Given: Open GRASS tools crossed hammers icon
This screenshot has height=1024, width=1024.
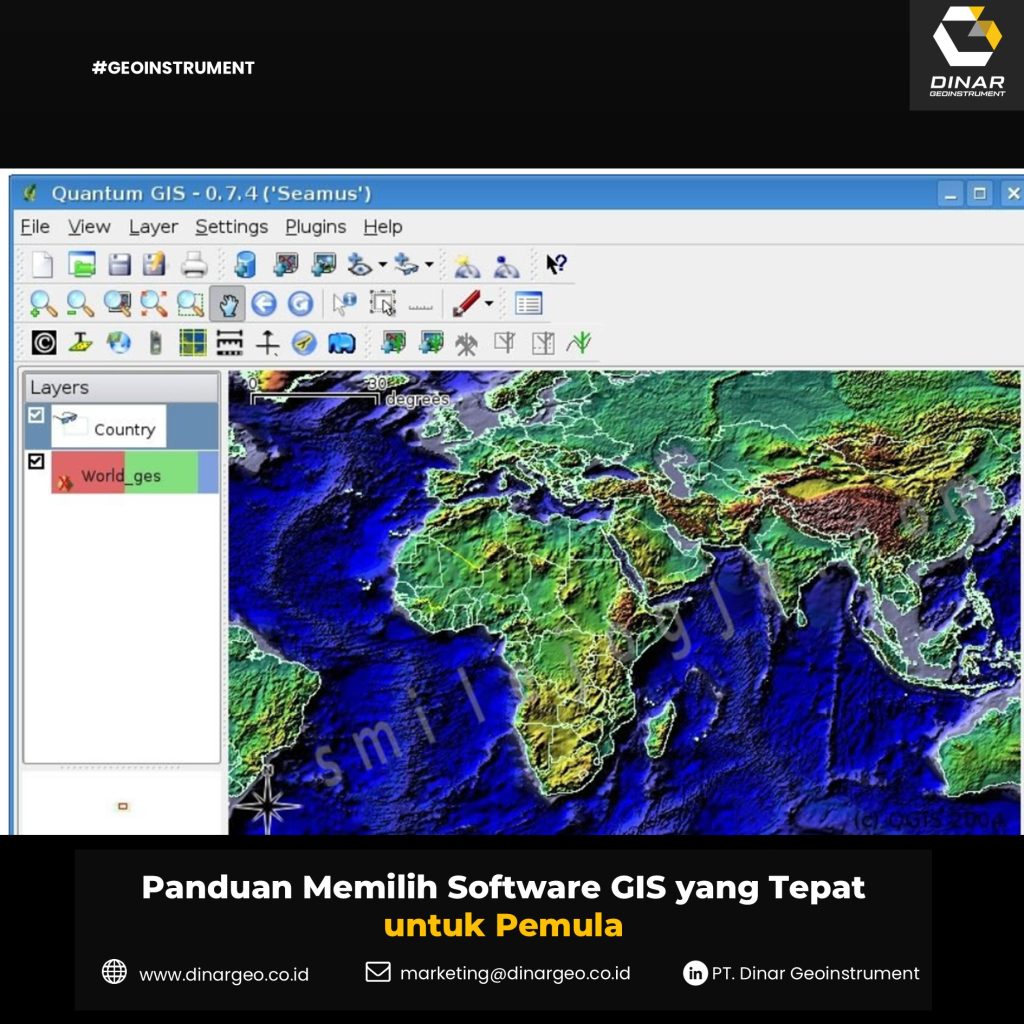Looking at the screenshot, I should [x=466, y=344].
